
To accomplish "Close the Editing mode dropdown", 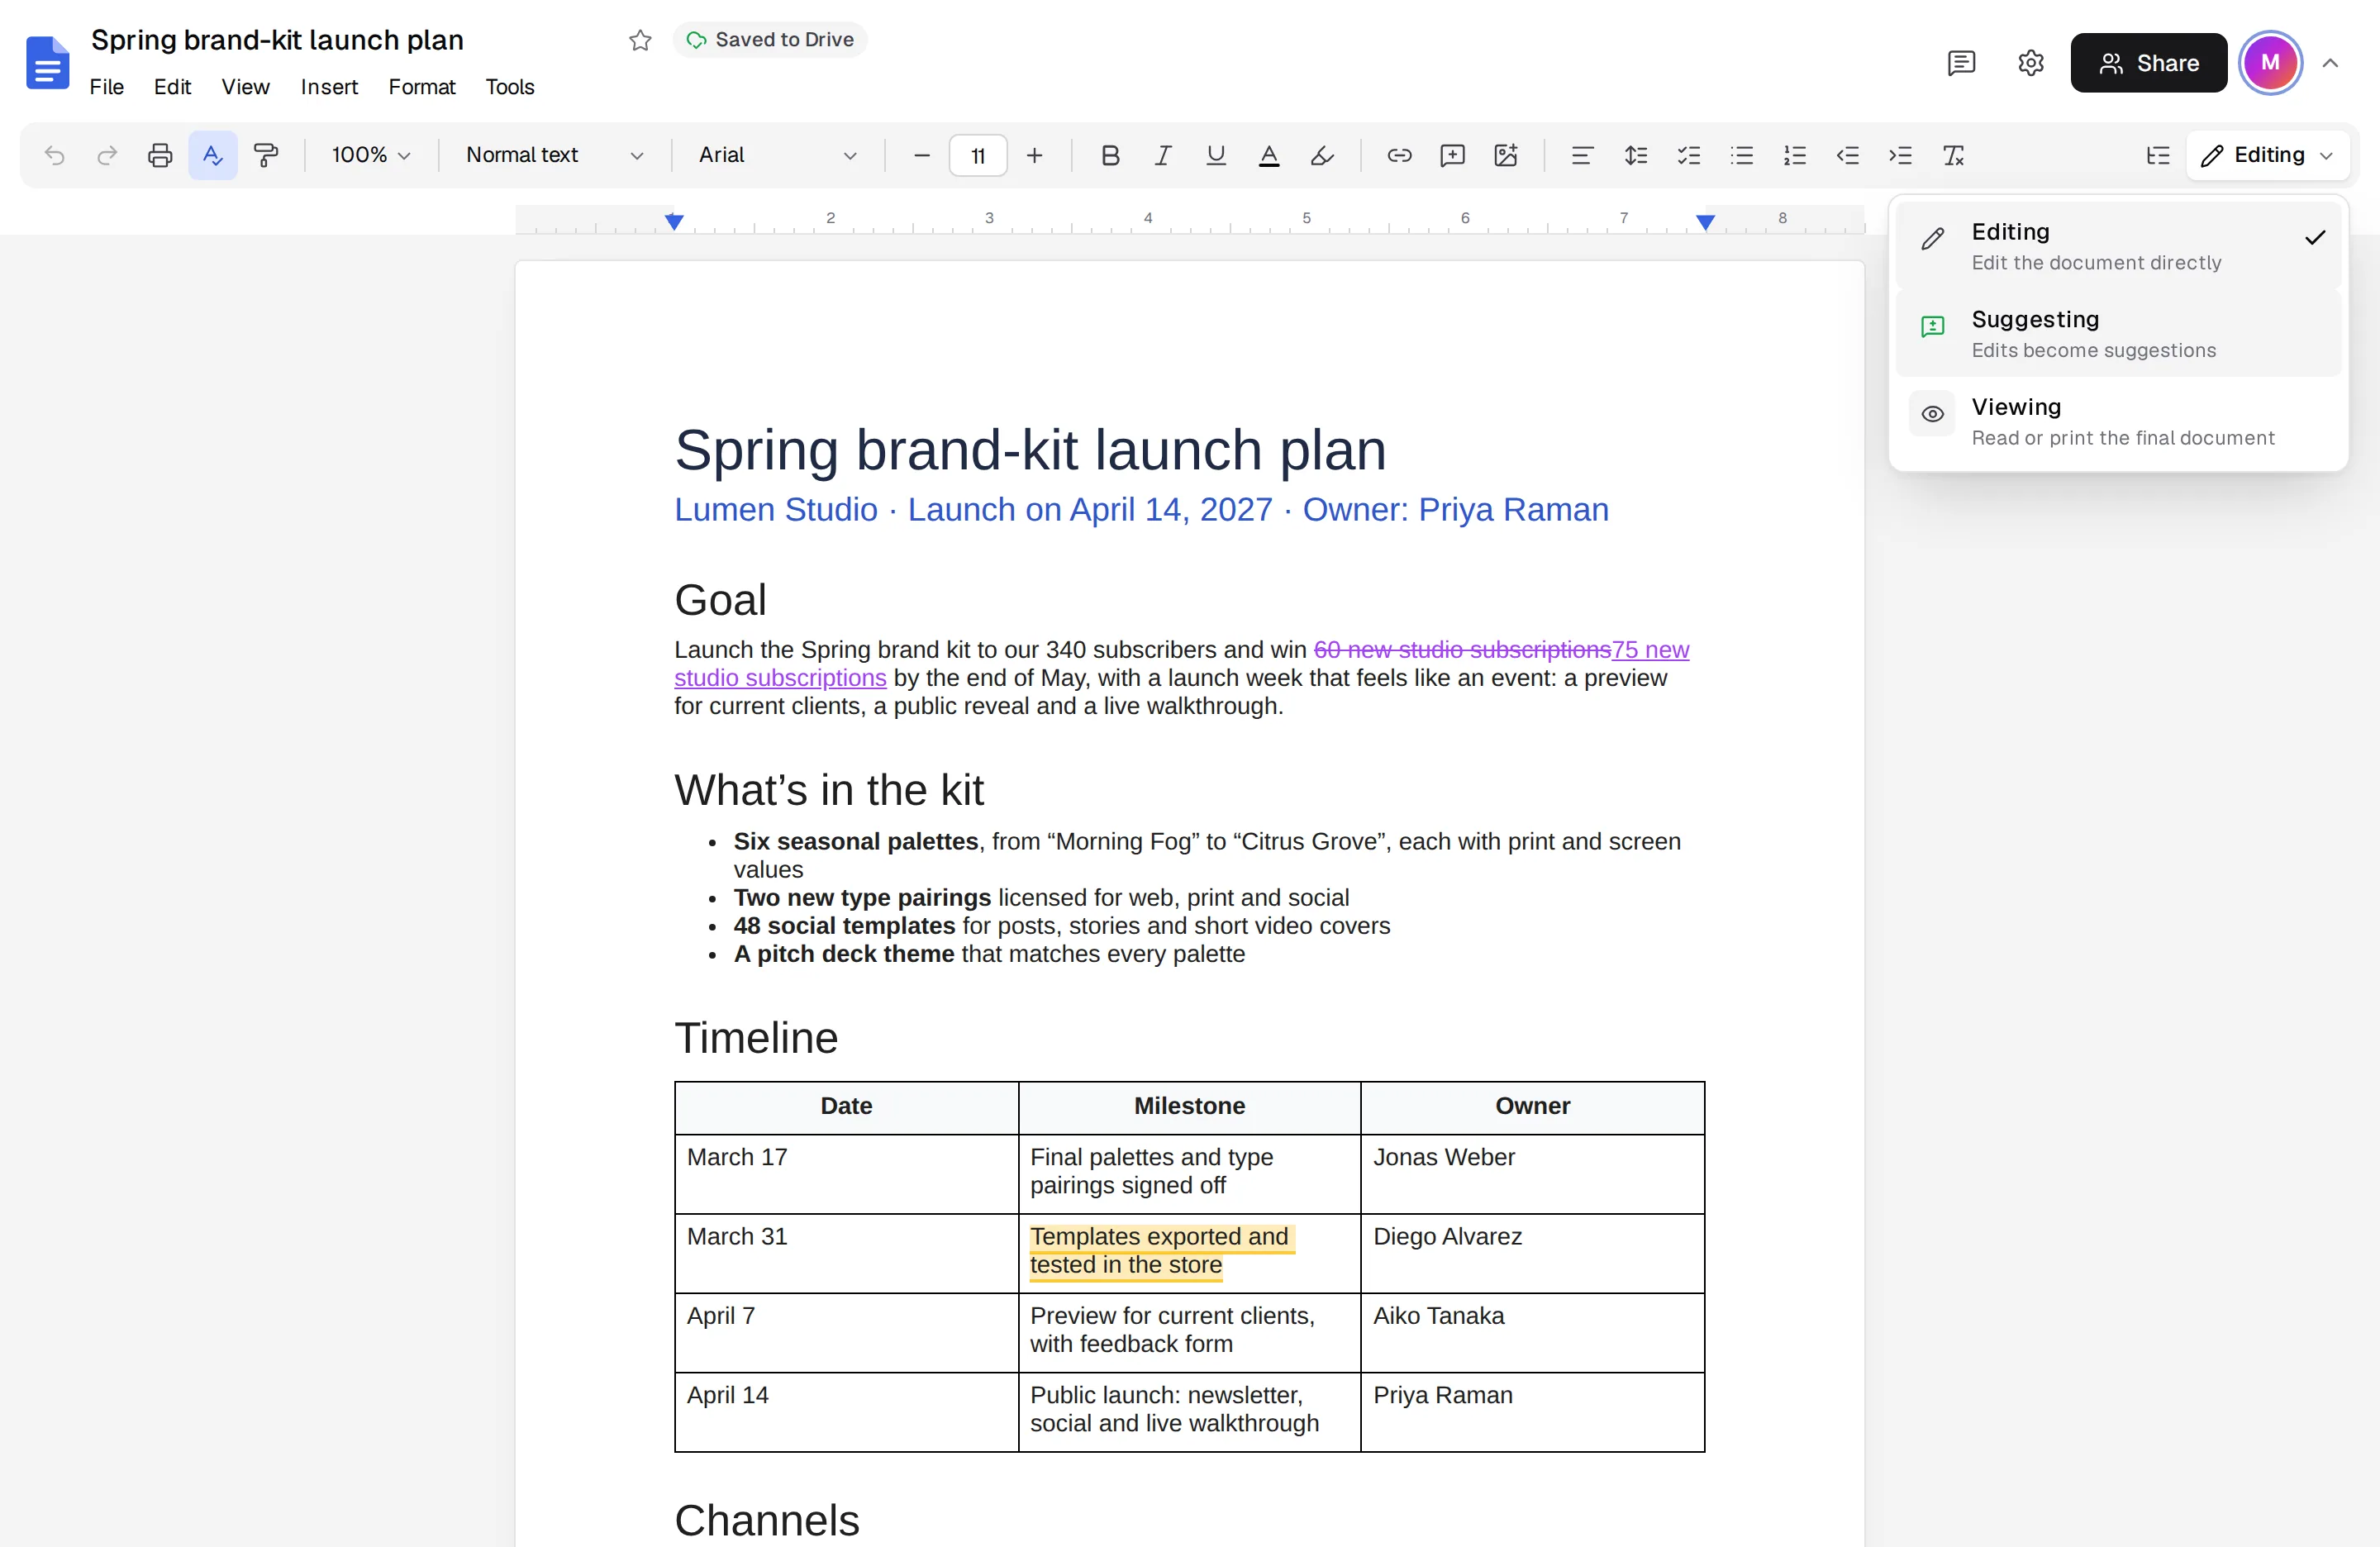I will 2268,155.
